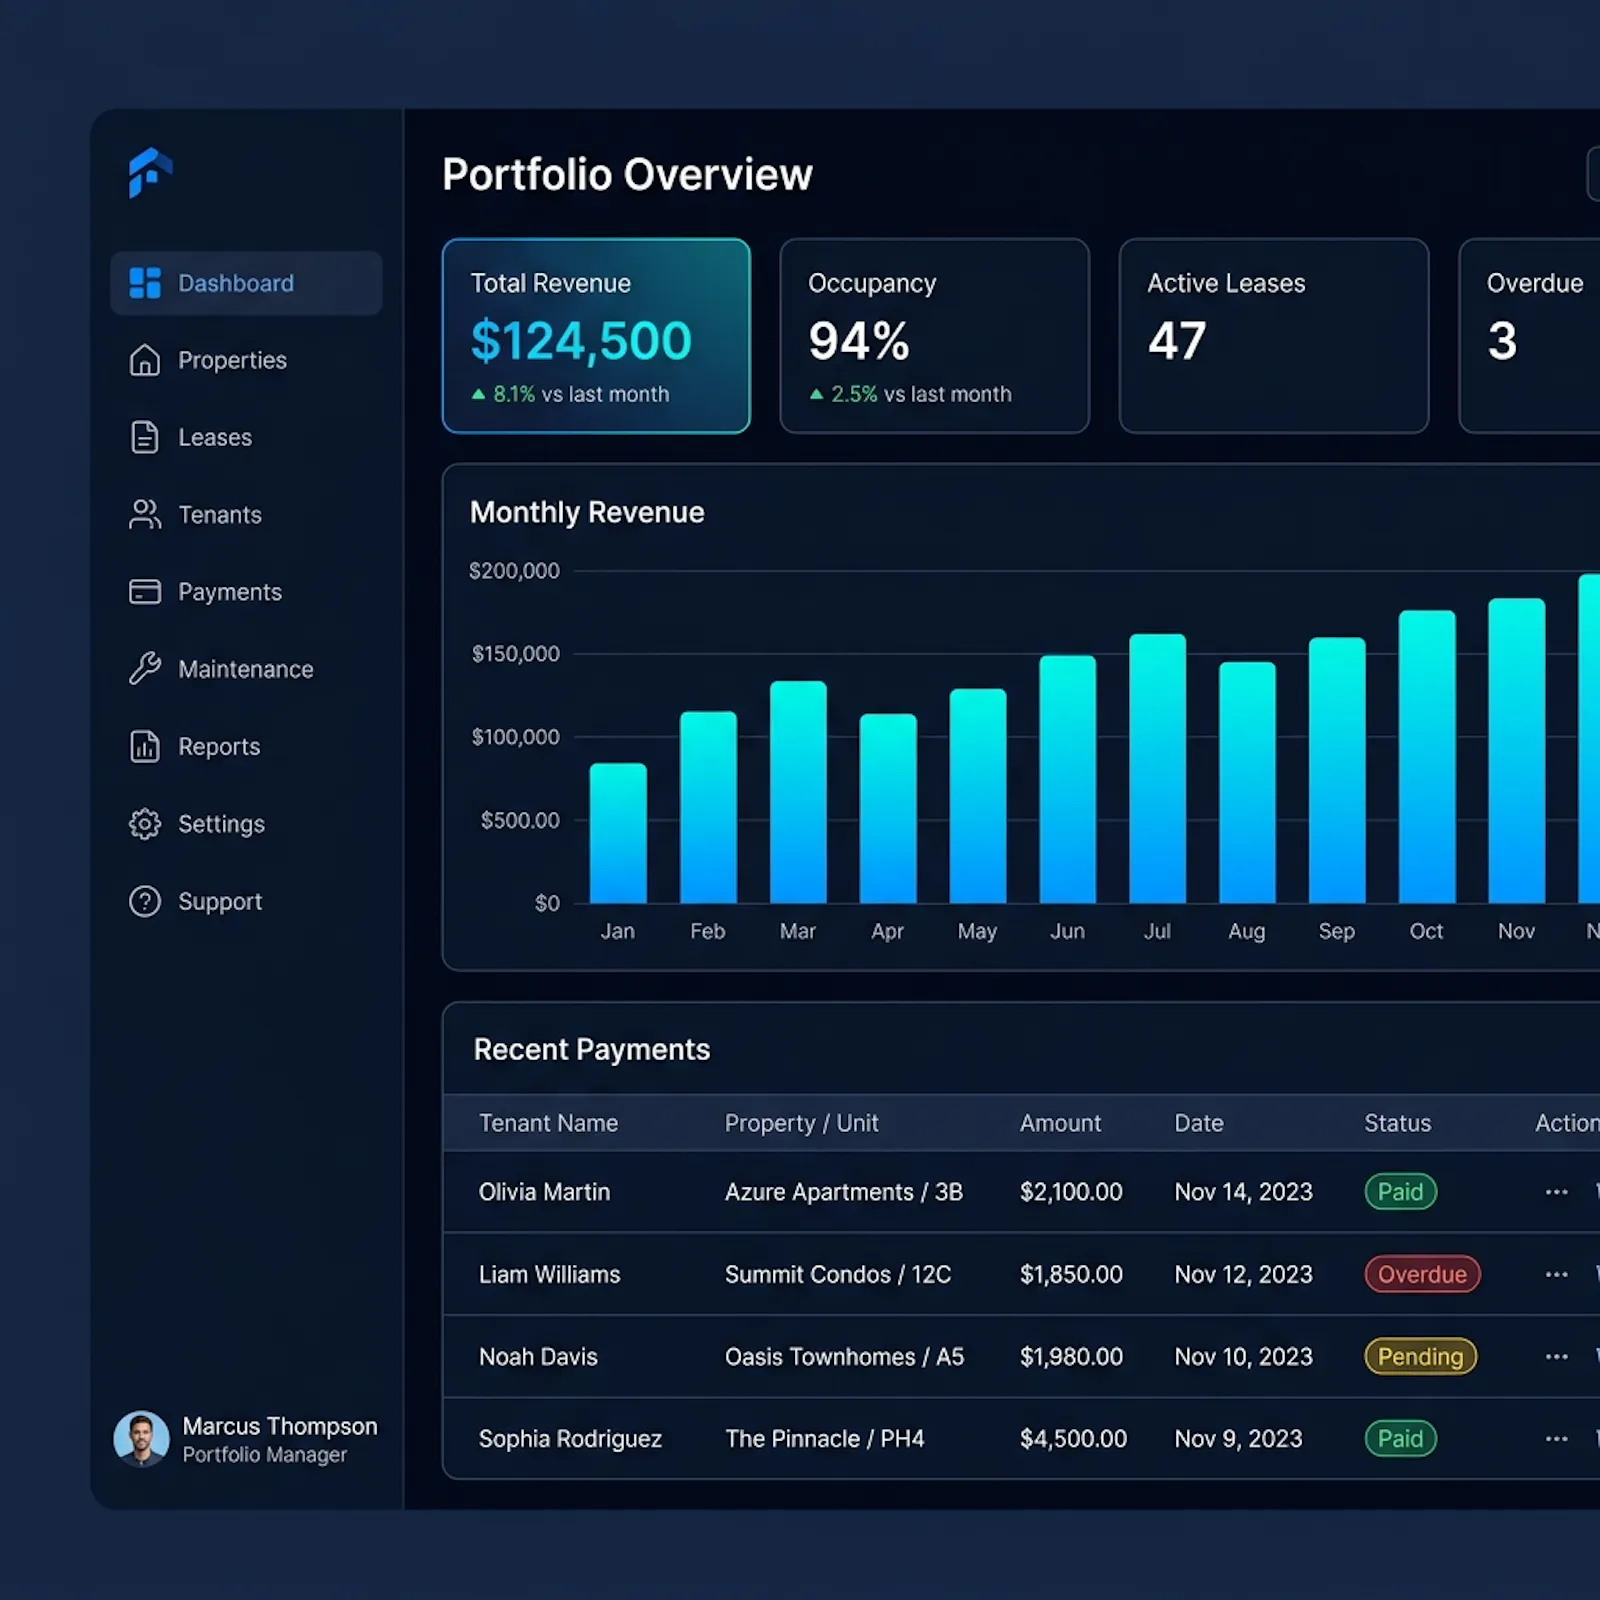
Task: Open the Payments section
Action: click(246, 592)
